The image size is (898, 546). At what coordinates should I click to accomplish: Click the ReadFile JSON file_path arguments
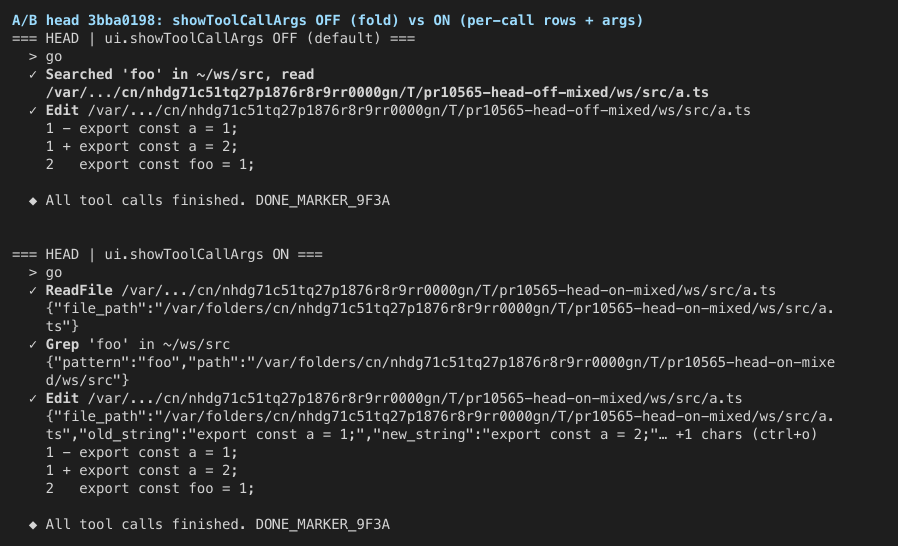coord(440,317)
